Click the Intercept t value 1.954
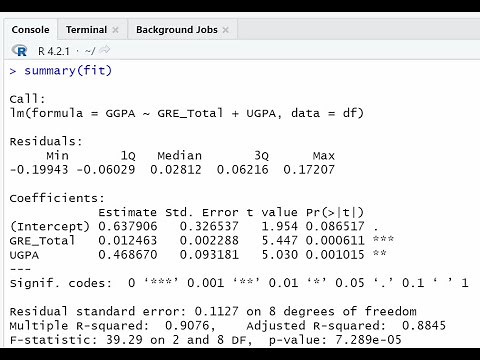The height and width of the screenshot is (360, 480). click(x=280, y=226)
